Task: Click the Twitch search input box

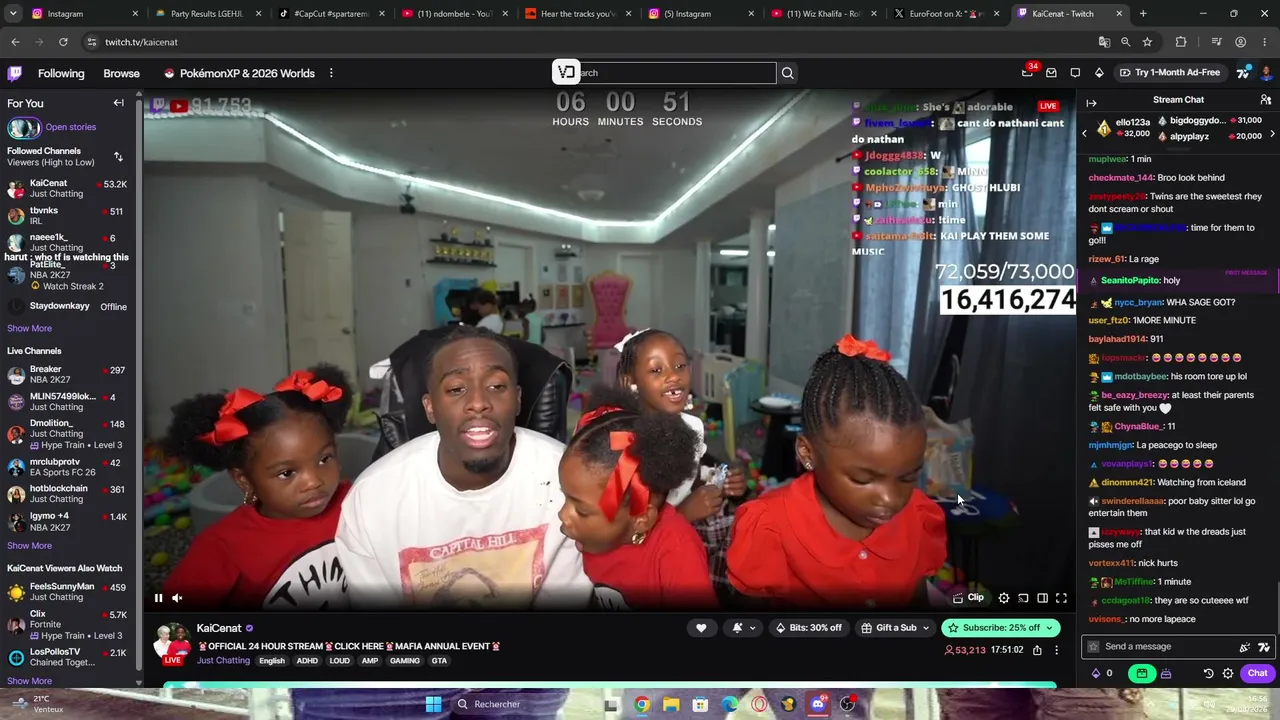Action: [676, 73]
